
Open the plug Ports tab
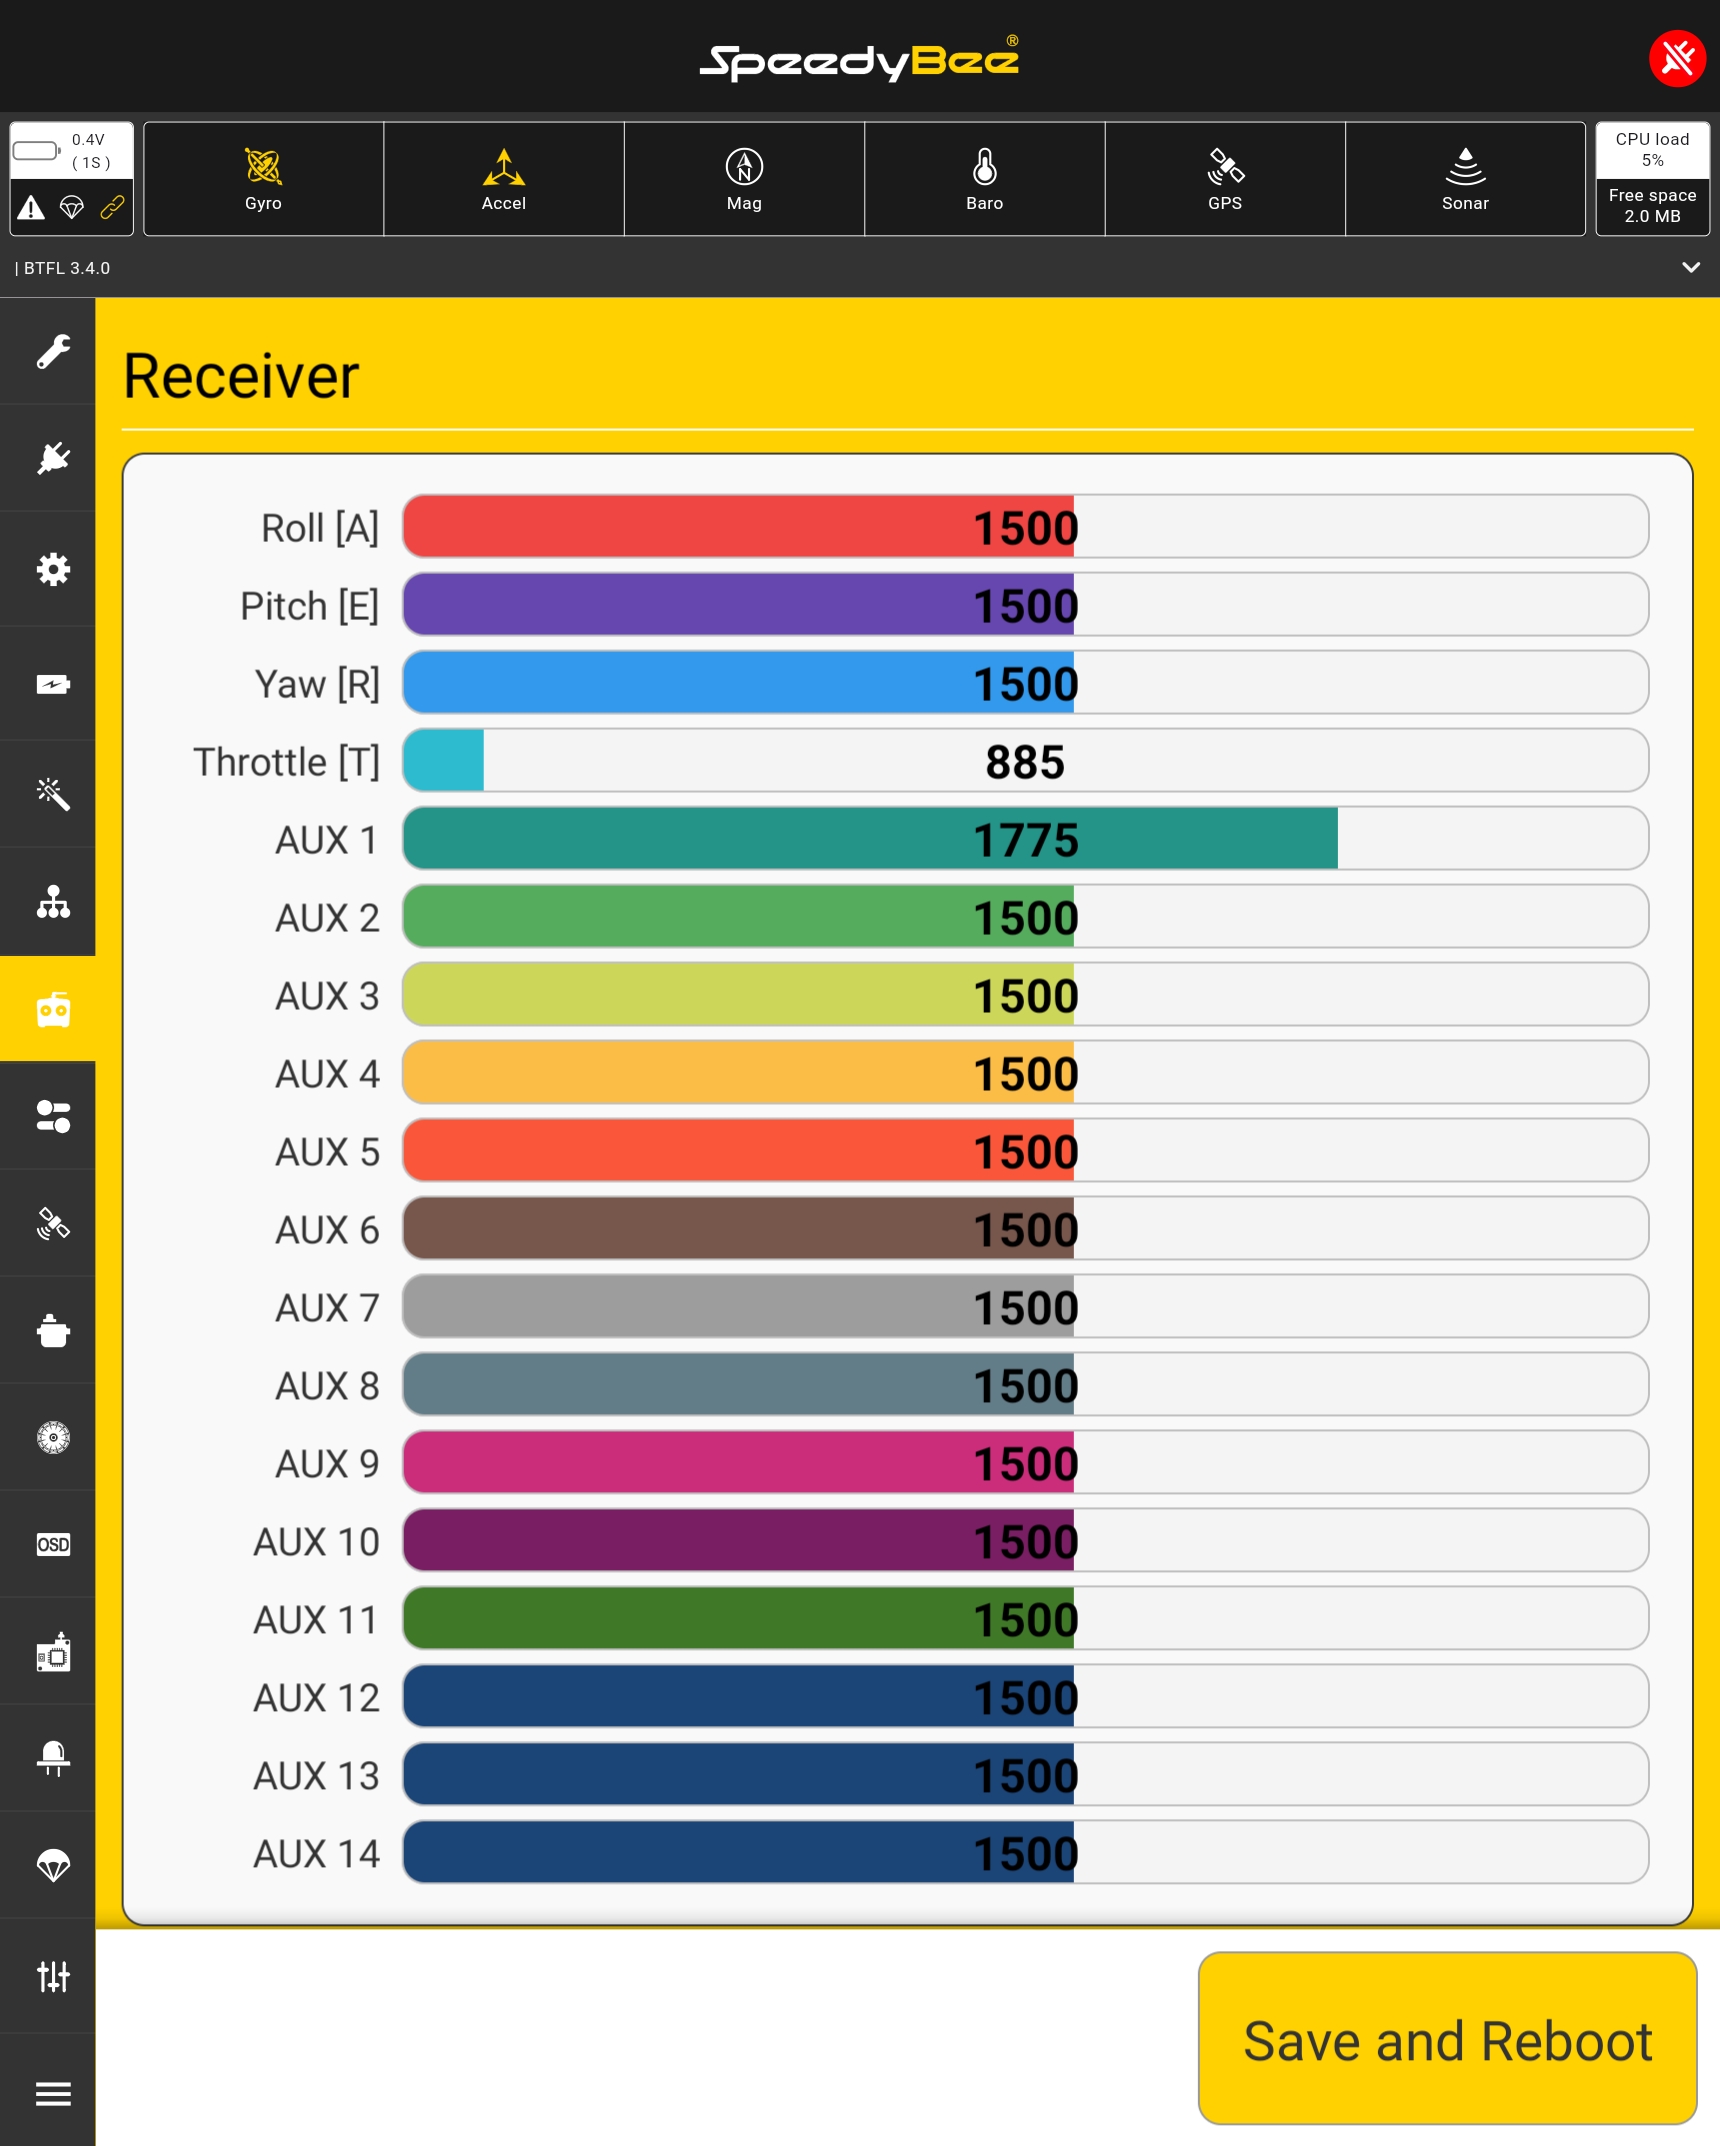click(x=52, y=459)
